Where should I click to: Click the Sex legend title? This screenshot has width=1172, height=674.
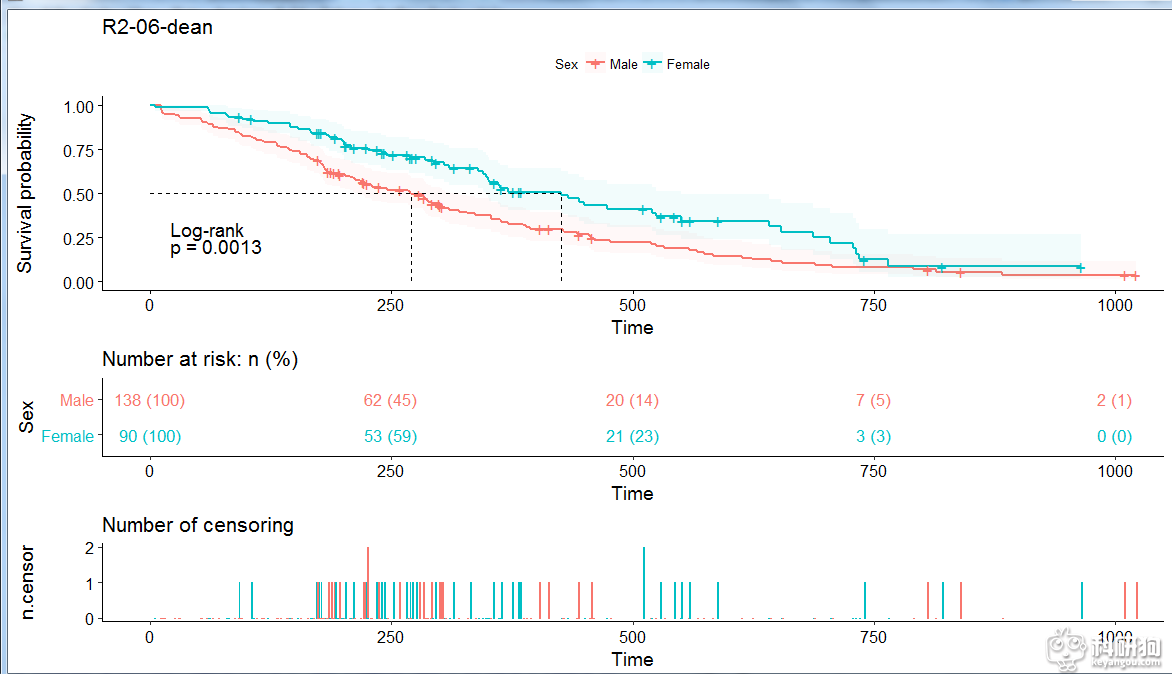point(566,65)
